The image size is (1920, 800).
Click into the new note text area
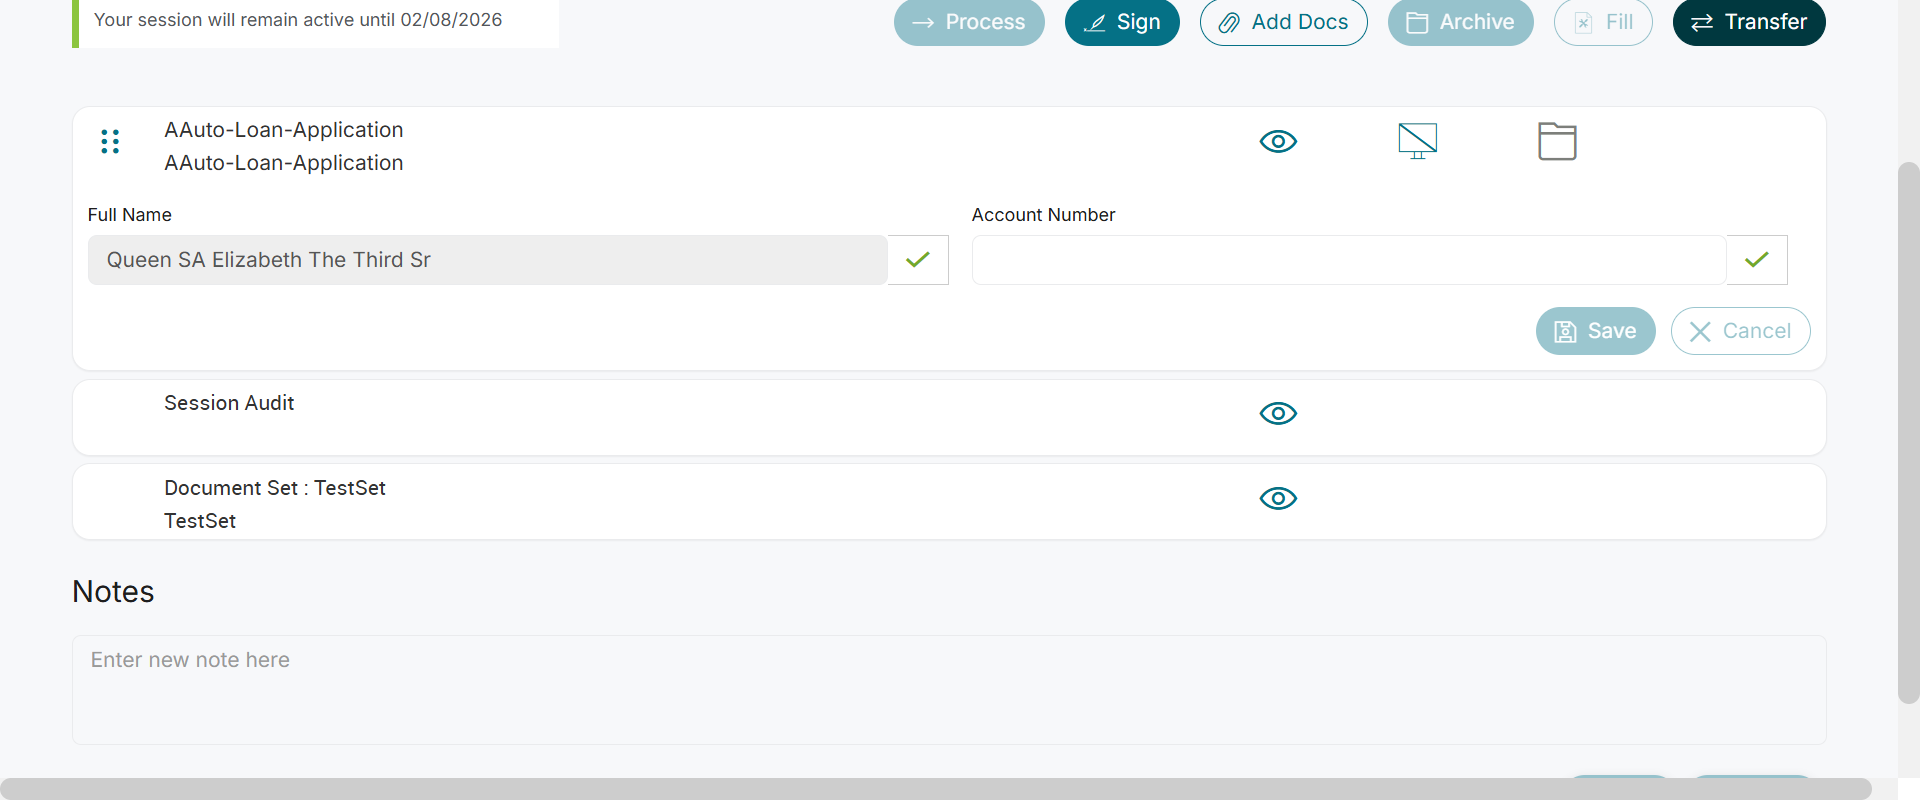pyautogui.click(x=949, y=690)
